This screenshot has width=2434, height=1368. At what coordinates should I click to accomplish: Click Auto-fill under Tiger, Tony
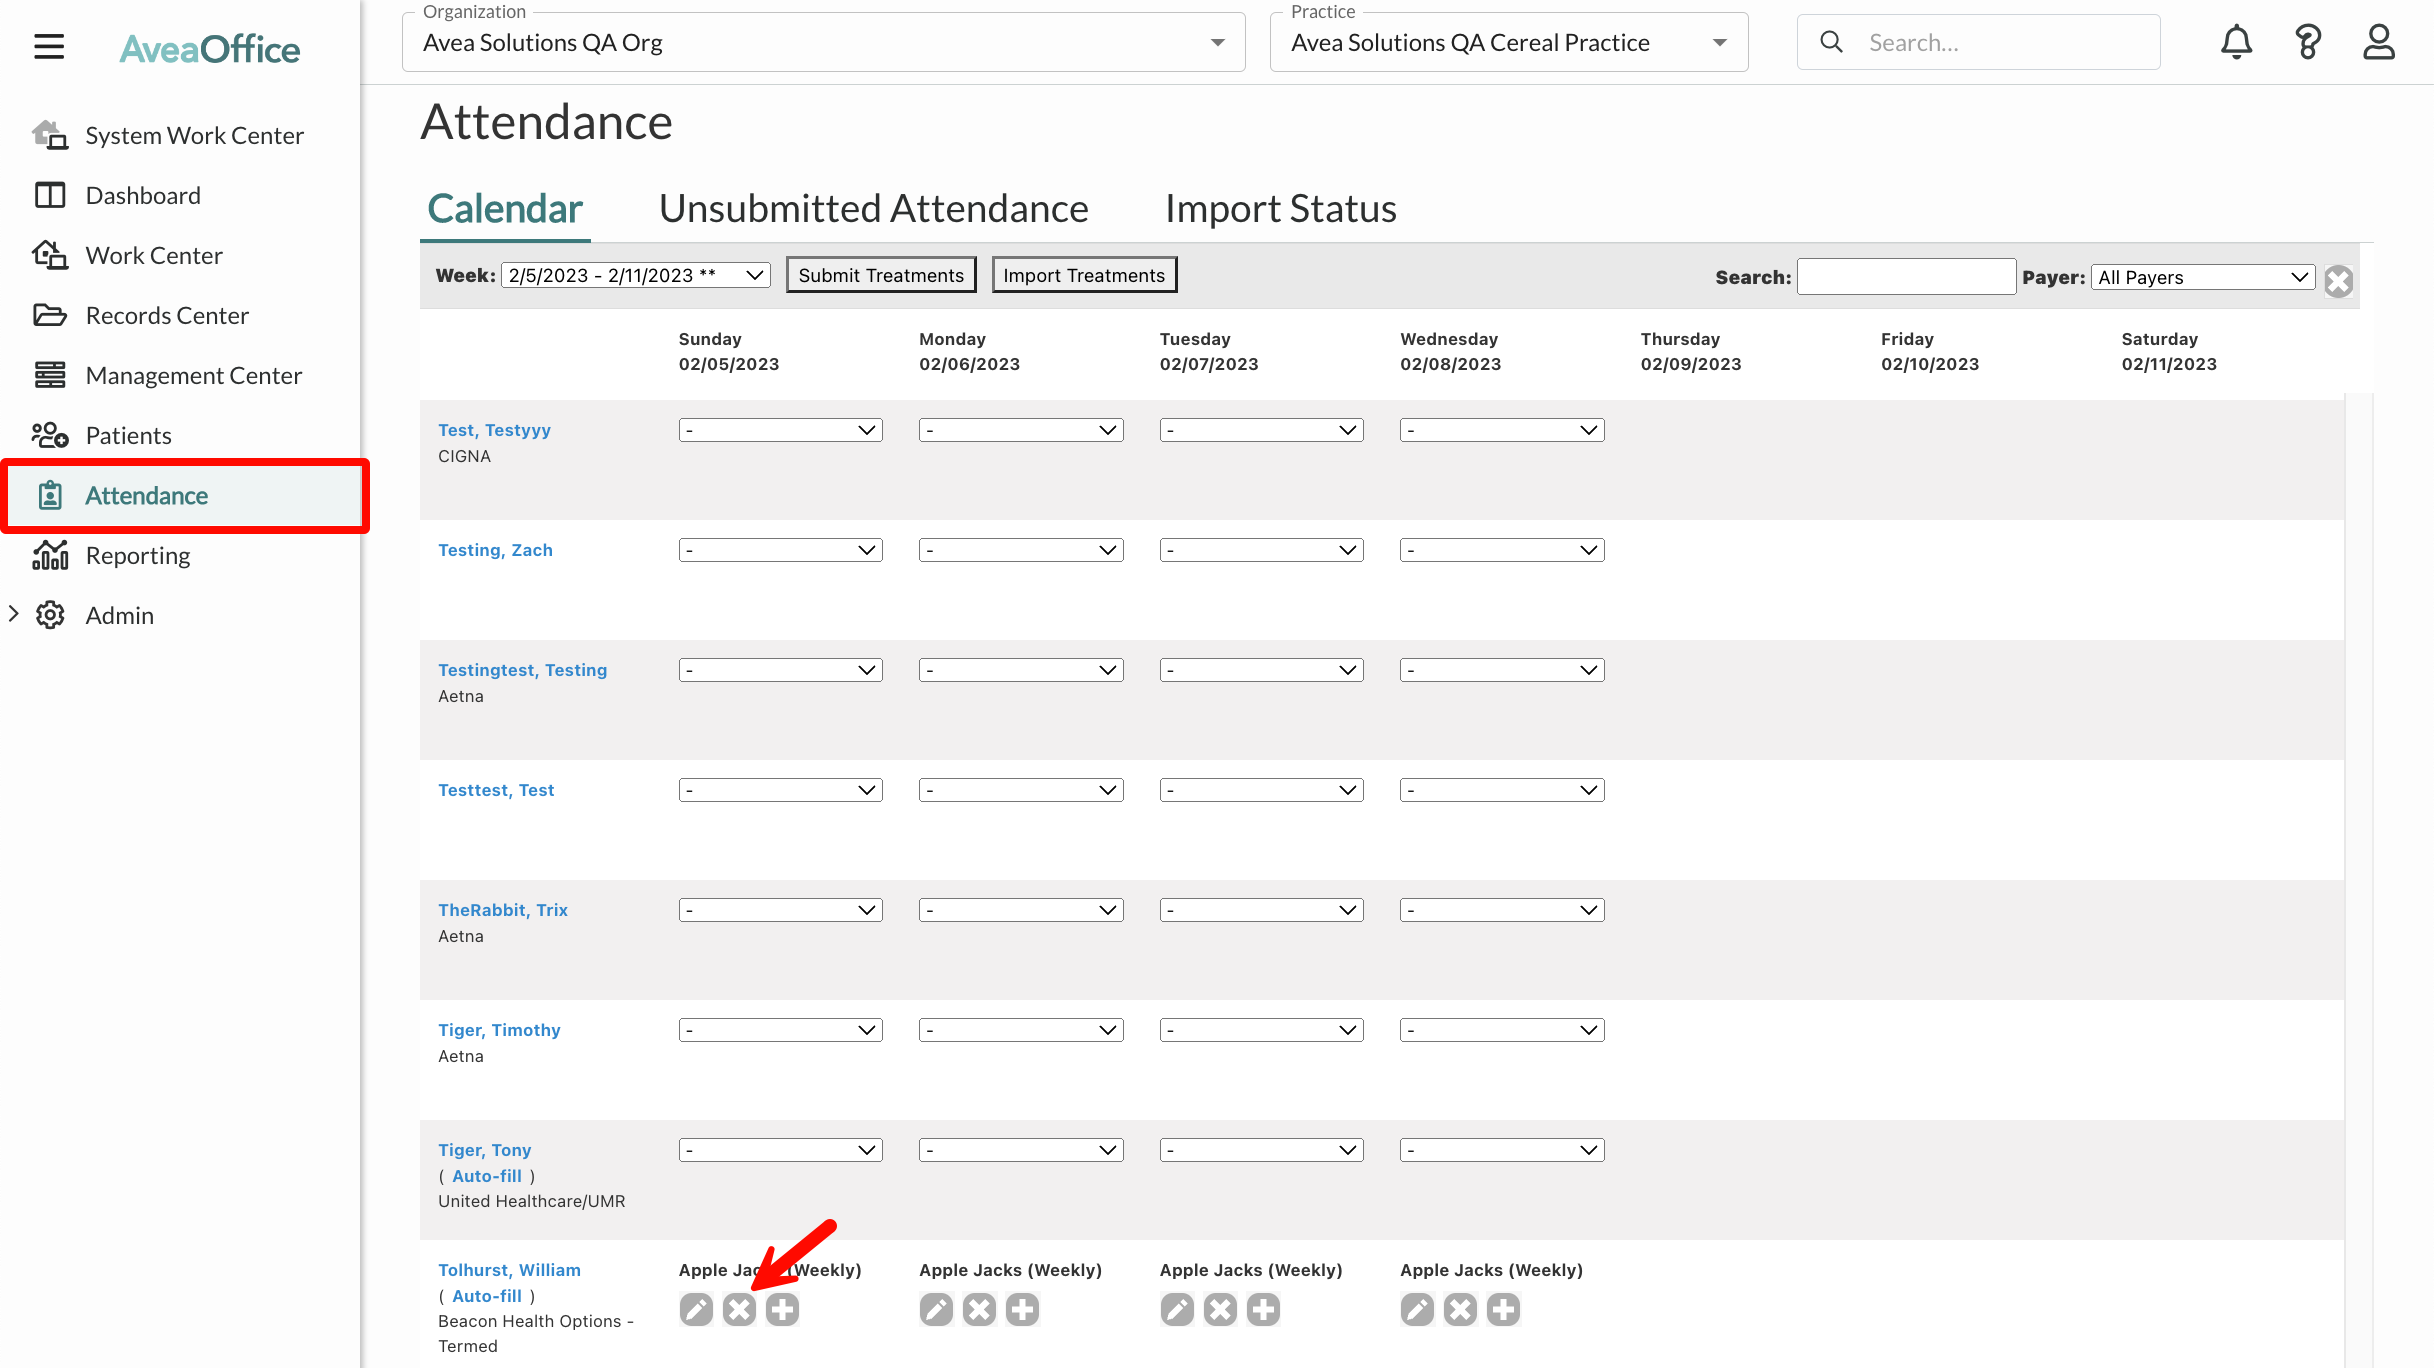click(x=487, y=1176)
